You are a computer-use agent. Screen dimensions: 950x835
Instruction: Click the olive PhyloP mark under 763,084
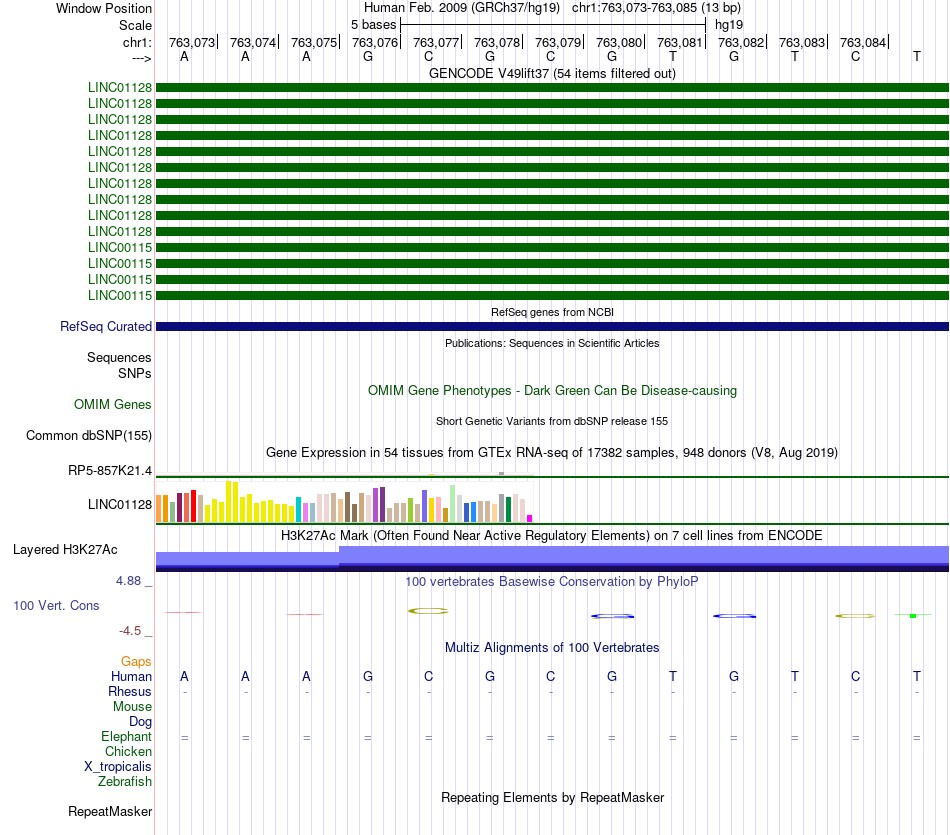[855, 616]
